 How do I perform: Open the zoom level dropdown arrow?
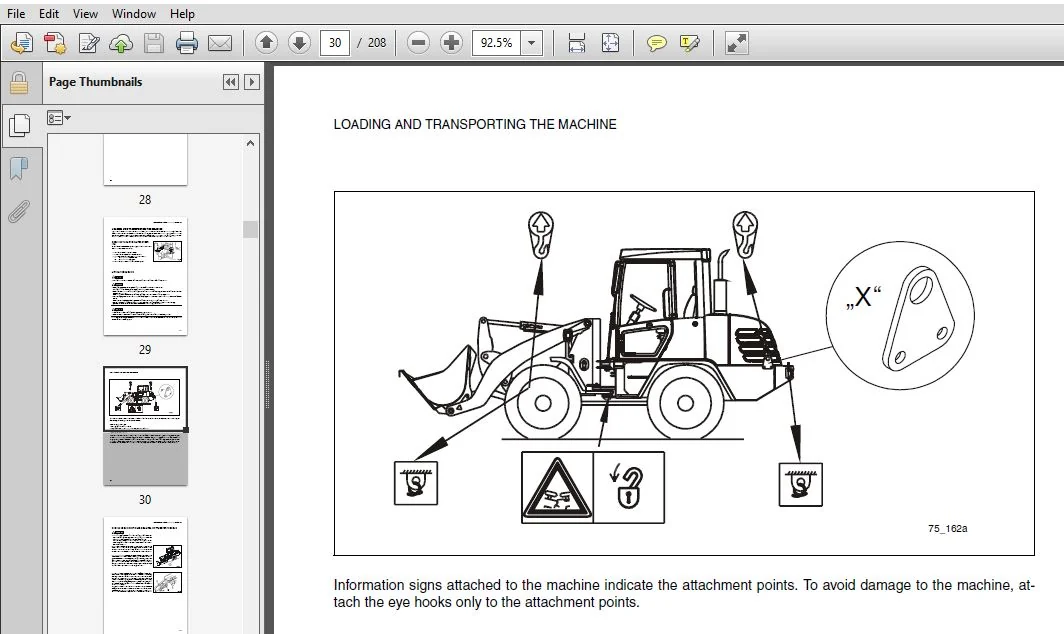[532, 43]
